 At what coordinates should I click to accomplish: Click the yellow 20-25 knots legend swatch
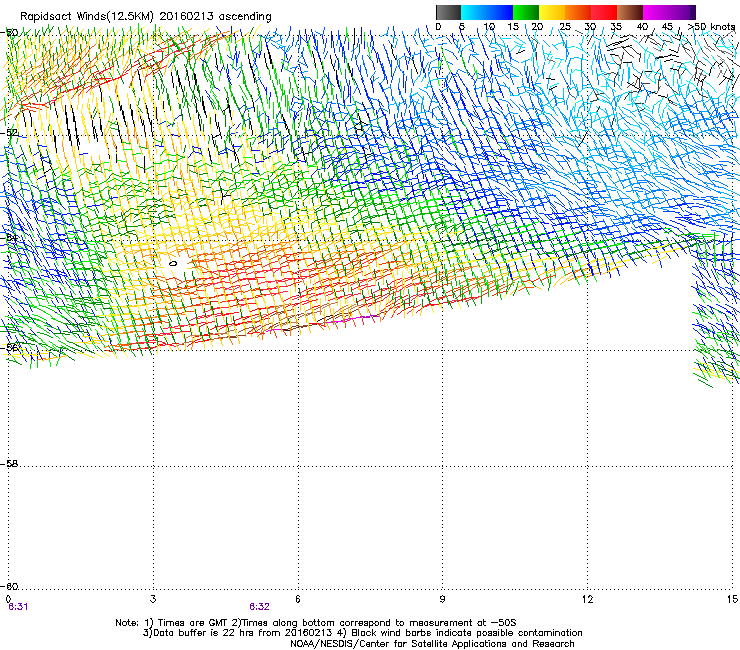[552, 12]
